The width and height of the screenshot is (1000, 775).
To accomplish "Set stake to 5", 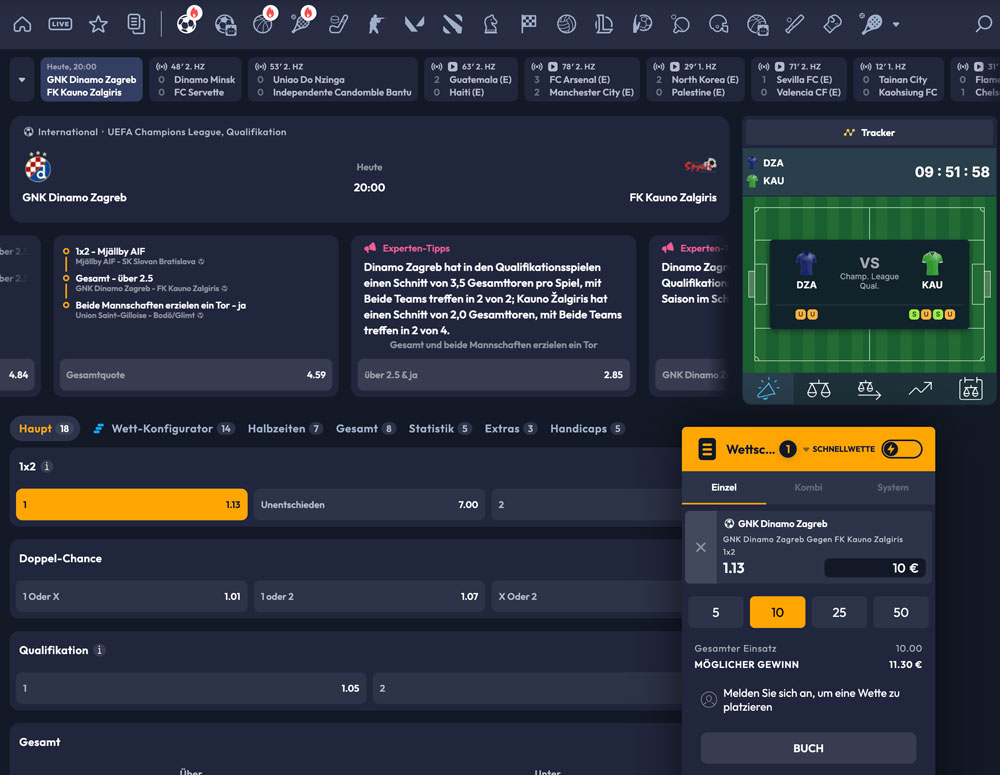I will pyautogui.click(x=716, y=612).
